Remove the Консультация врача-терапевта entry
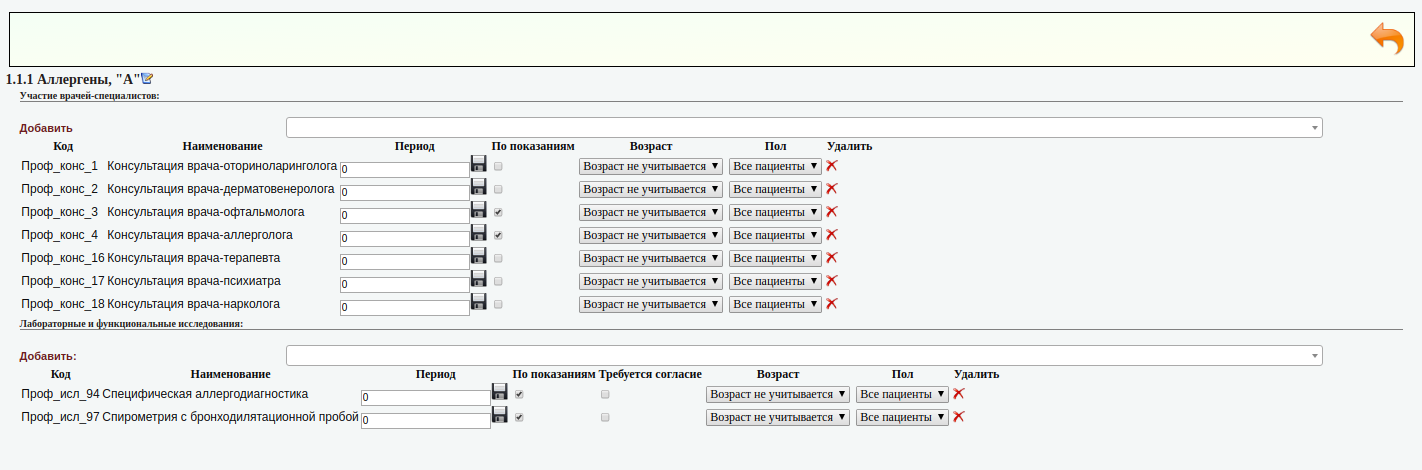The image size is (1422, 470). point(831,258)
